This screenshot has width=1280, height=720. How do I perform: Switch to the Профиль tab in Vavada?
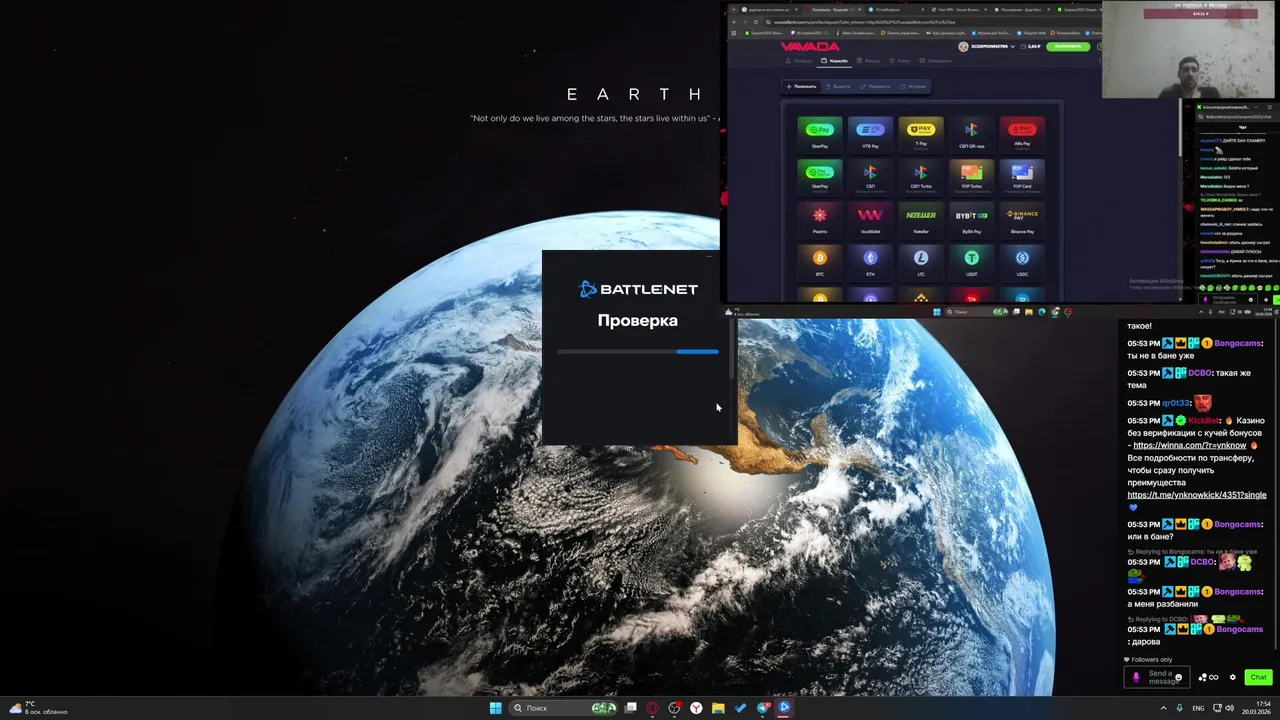pyautogui.click(x=799, y=61)
